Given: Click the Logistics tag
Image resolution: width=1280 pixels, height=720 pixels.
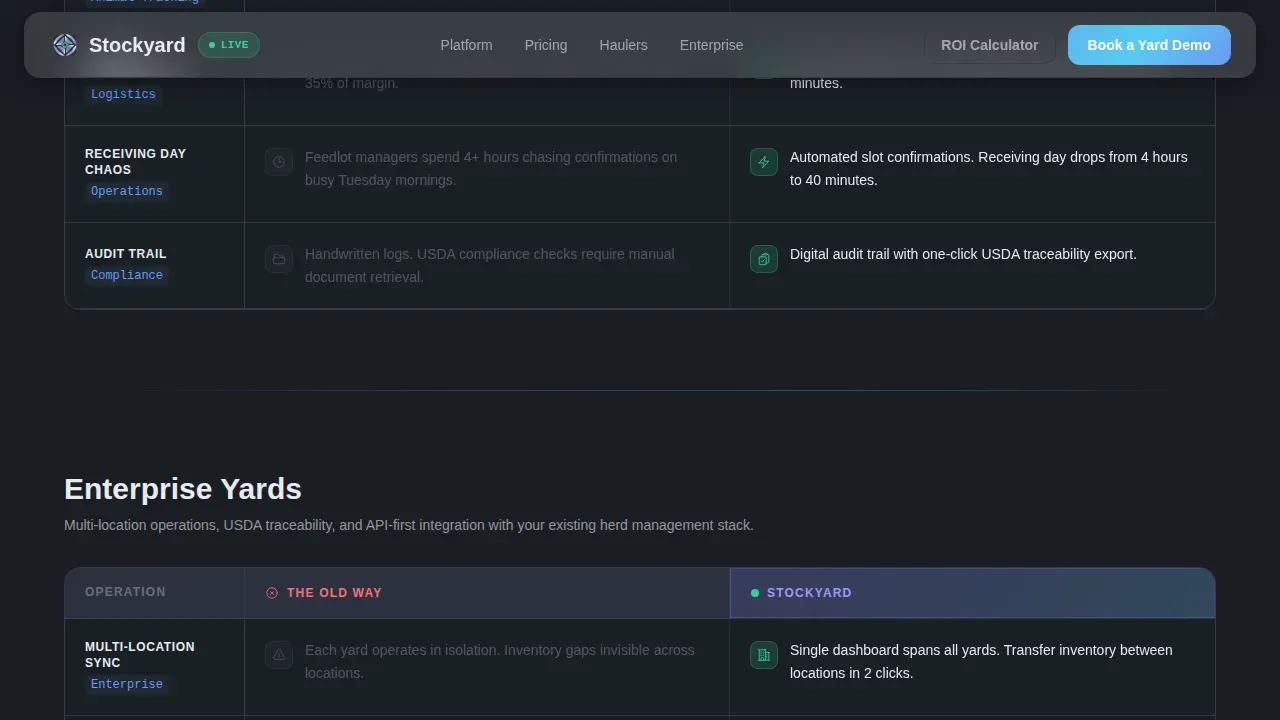Looking at the screenshot, I should tap(123, 94).
